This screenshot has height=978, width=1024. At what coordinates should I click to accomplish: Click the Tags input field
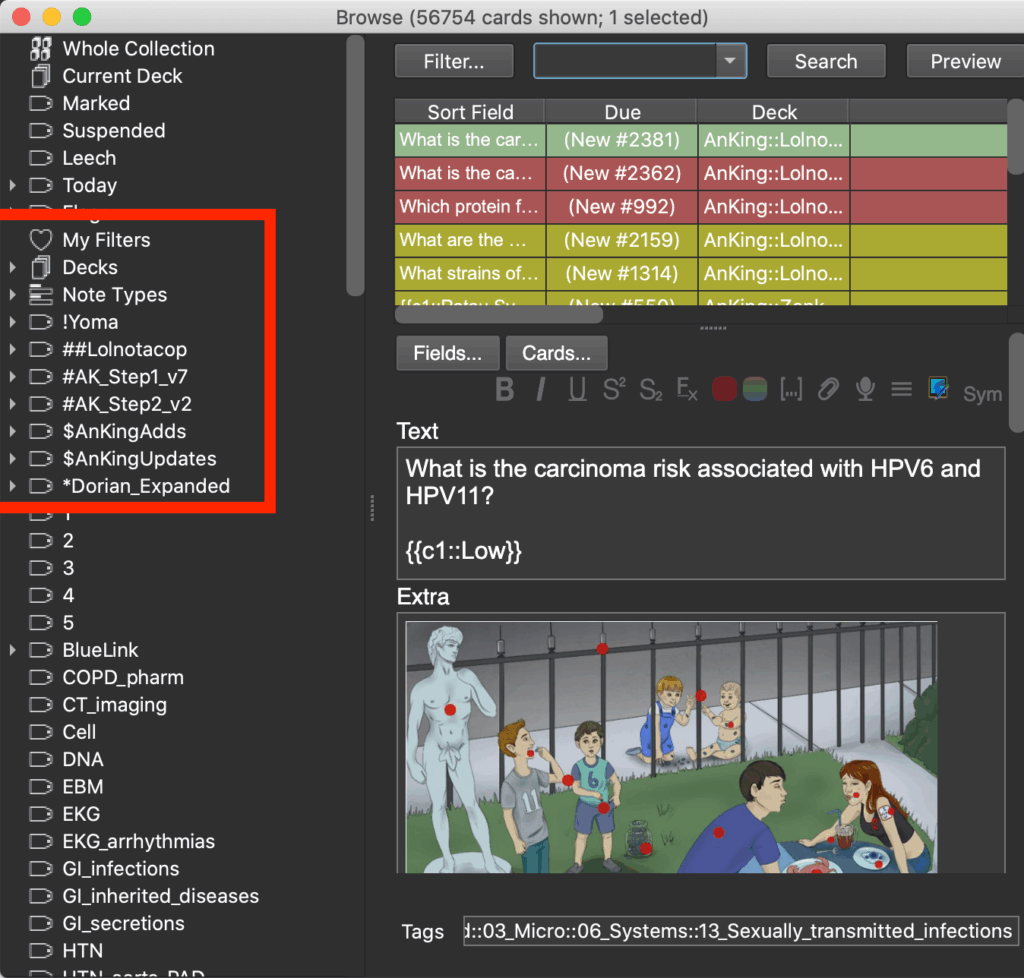pyautogui.click(x=740, y=931)
